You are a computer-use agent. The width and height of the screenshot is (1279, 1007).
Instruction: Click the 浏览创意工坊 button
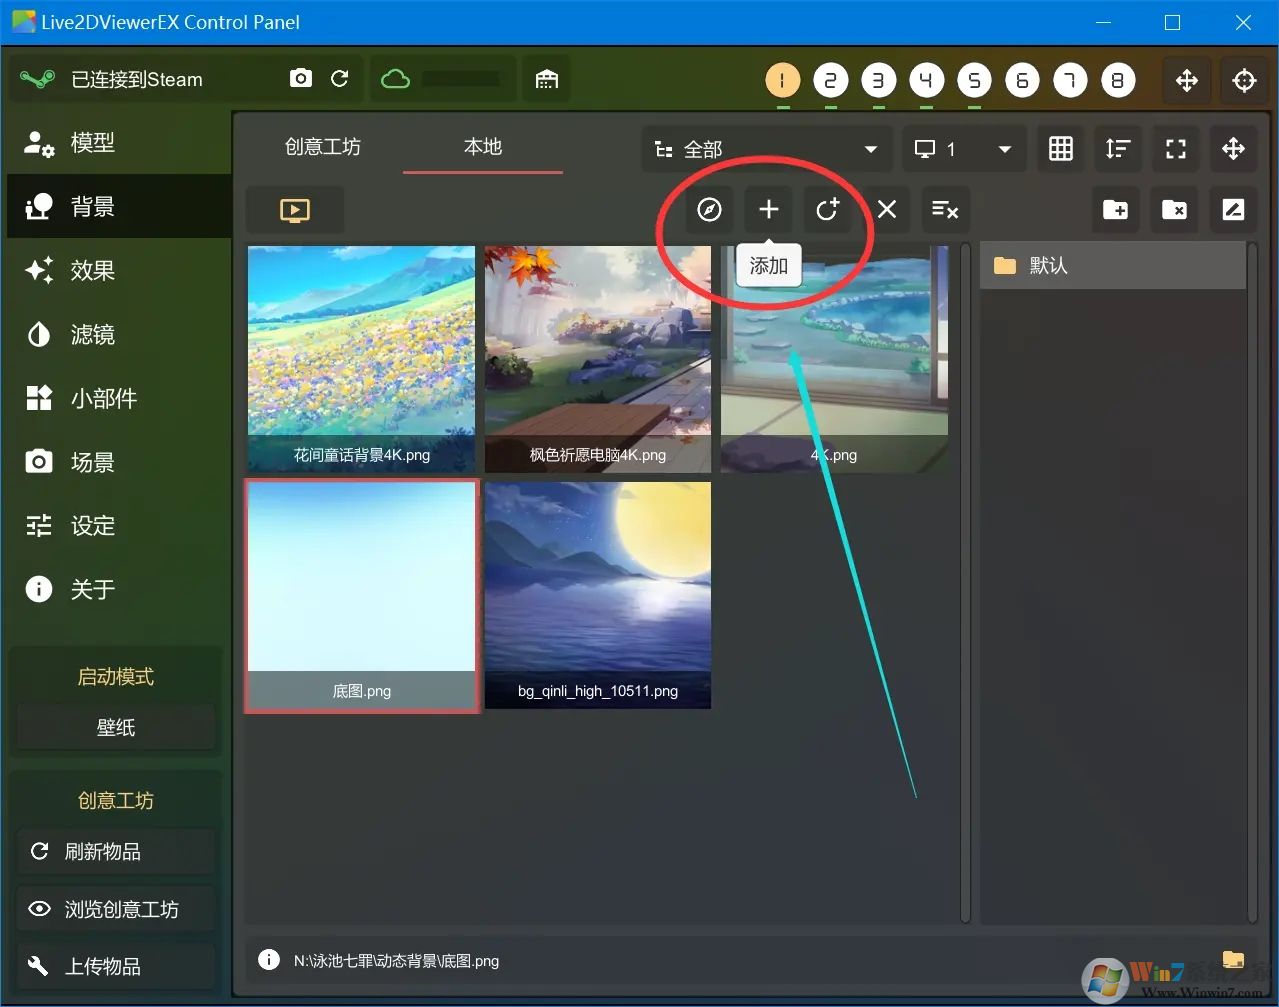coord(115,909)
